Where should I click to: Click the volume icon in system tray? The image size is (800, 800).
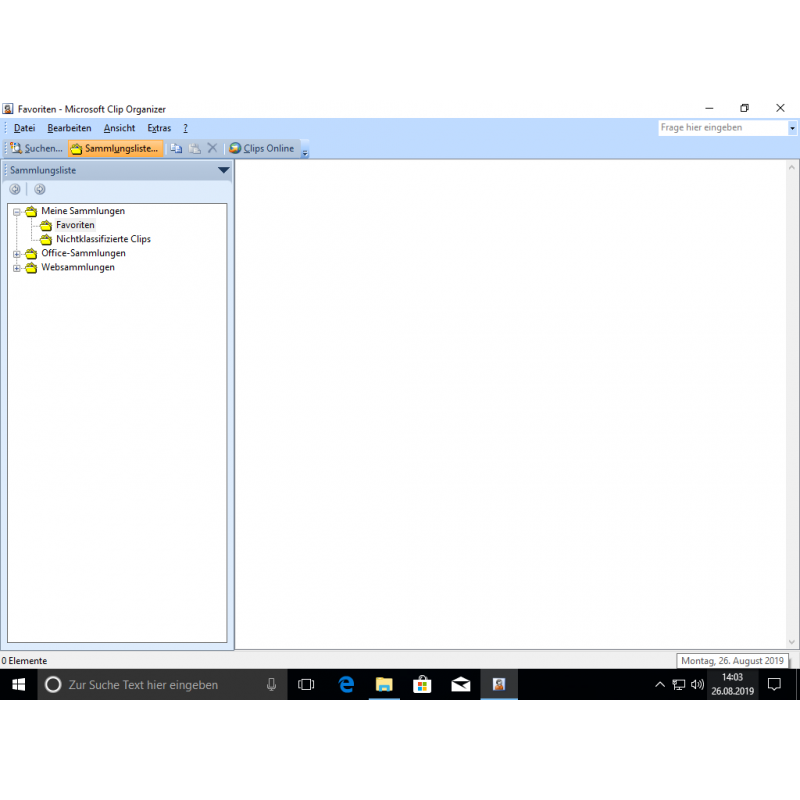pyautogui.click(x=697, y=685)
